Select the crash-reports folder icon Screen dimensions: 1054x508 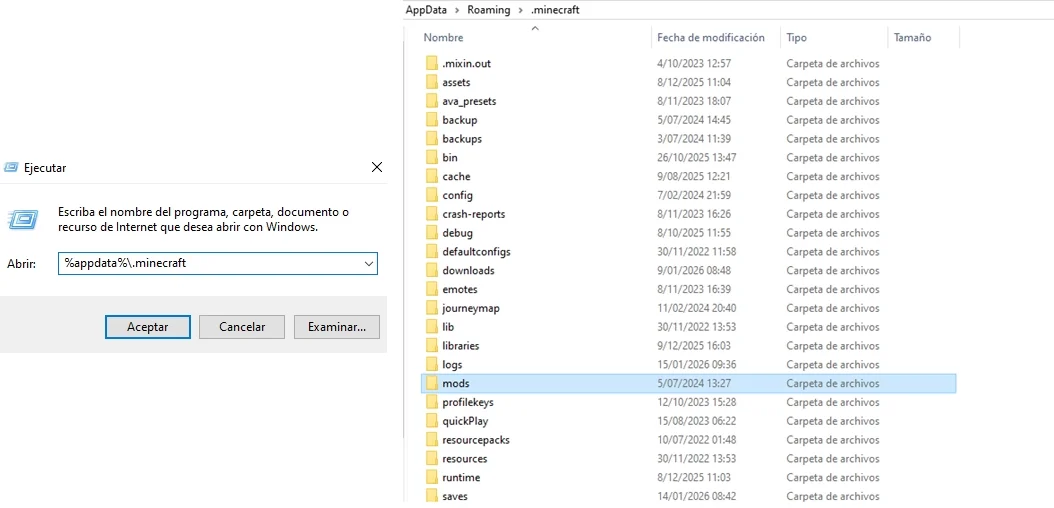coord(432,214)
